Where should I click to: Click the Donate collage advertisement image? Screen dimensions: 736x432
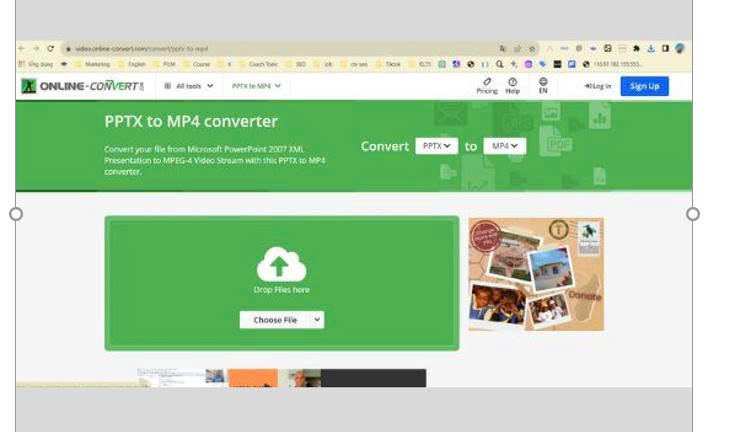[536, 274]
